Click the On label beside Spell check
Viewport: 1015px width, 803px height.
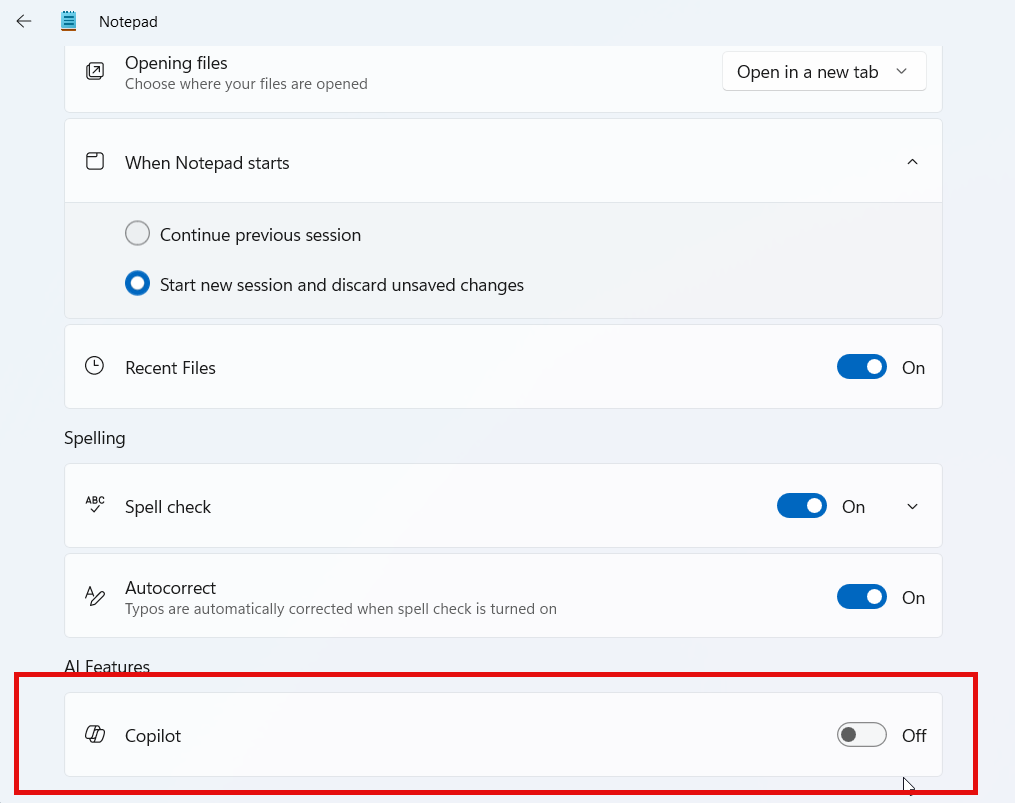853,506
